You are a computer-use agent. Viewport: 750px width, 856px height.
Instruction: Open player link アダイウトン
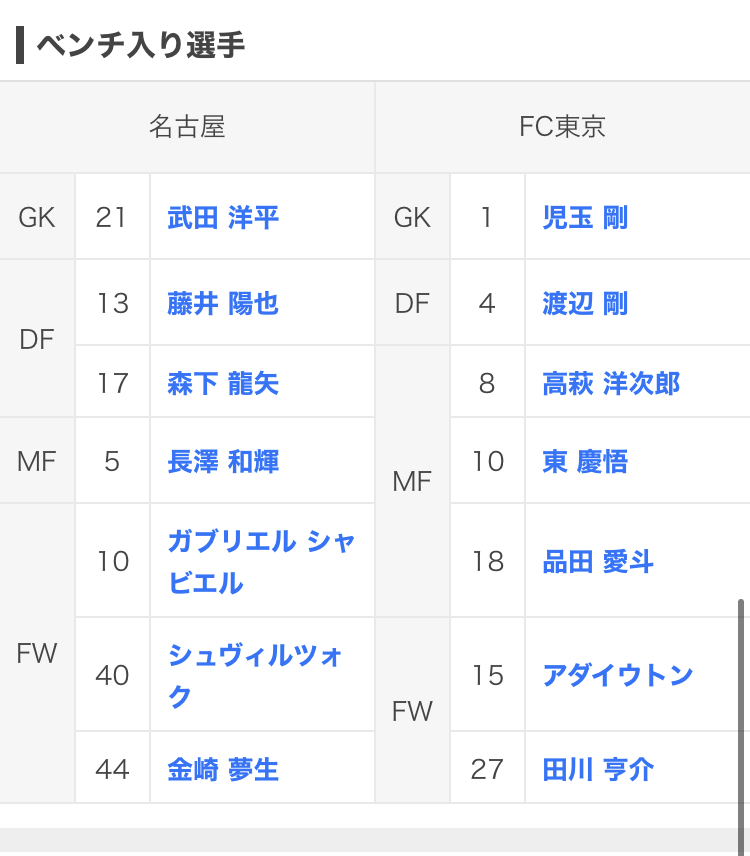(x=617, y=675)
